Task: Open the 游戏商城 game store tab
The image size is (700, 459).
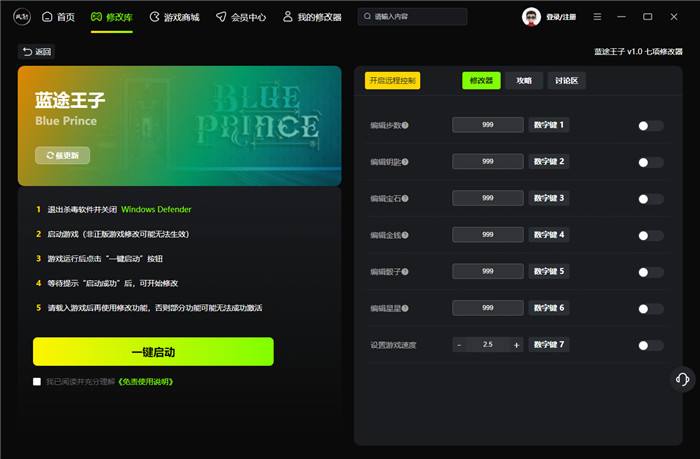Action: [175, 17]
